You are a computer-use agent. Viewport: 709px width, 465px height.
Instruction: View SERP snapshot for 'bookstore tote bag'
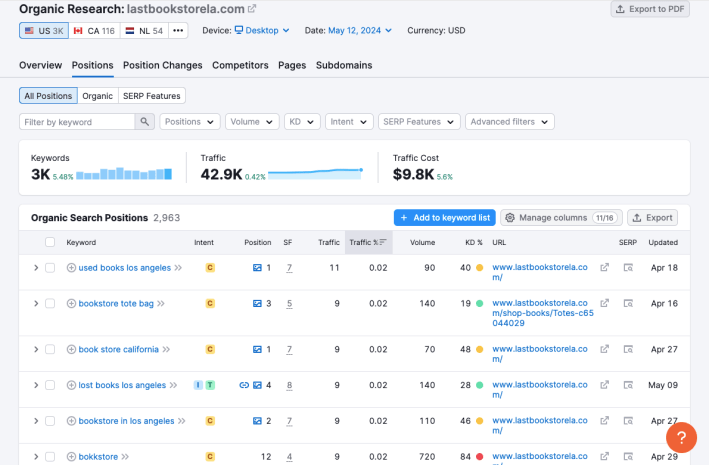click(x=628, y=304)
